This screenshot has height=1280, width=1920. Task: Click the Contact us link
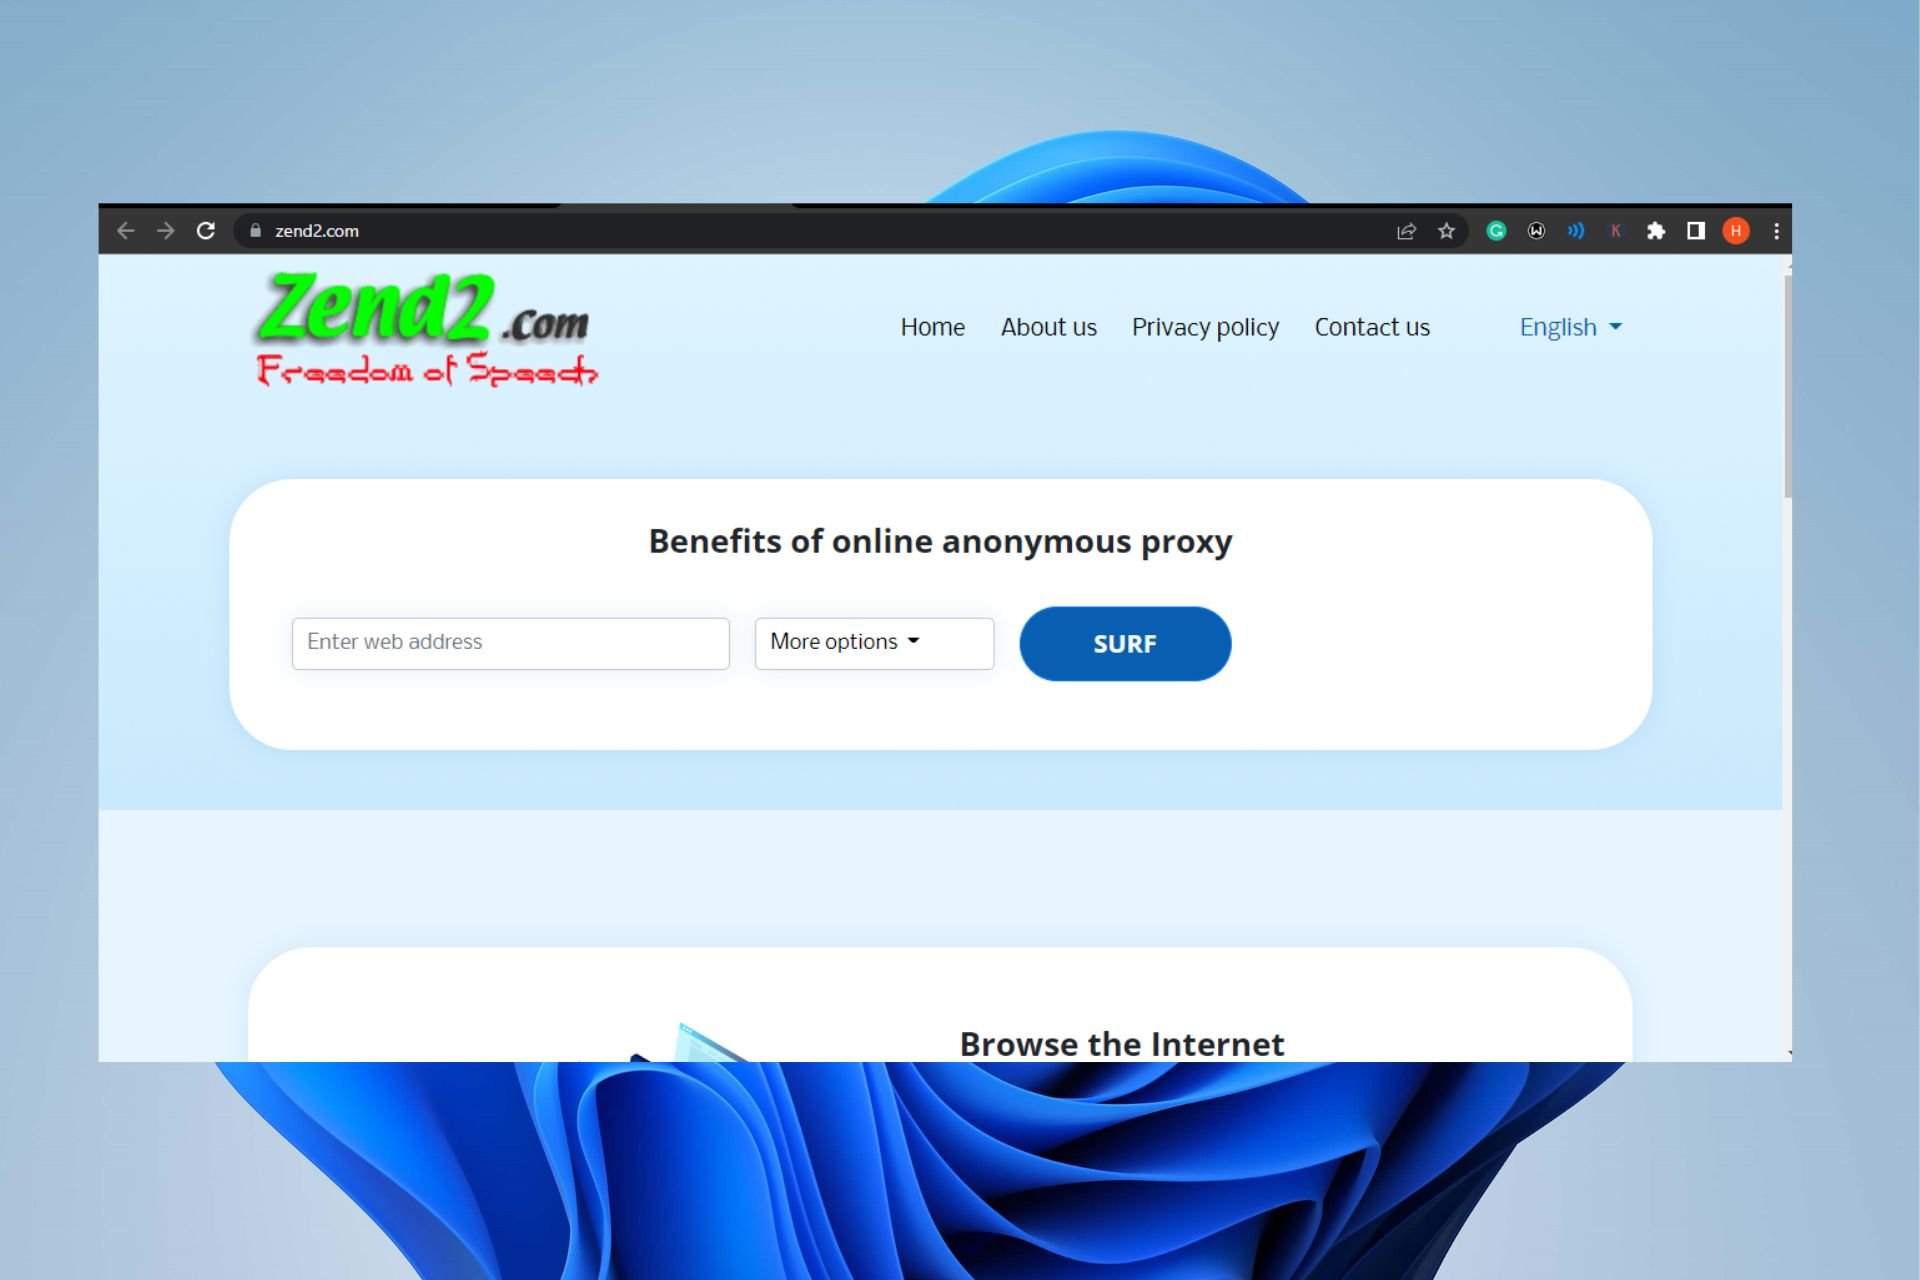[x=1371, y=326]
